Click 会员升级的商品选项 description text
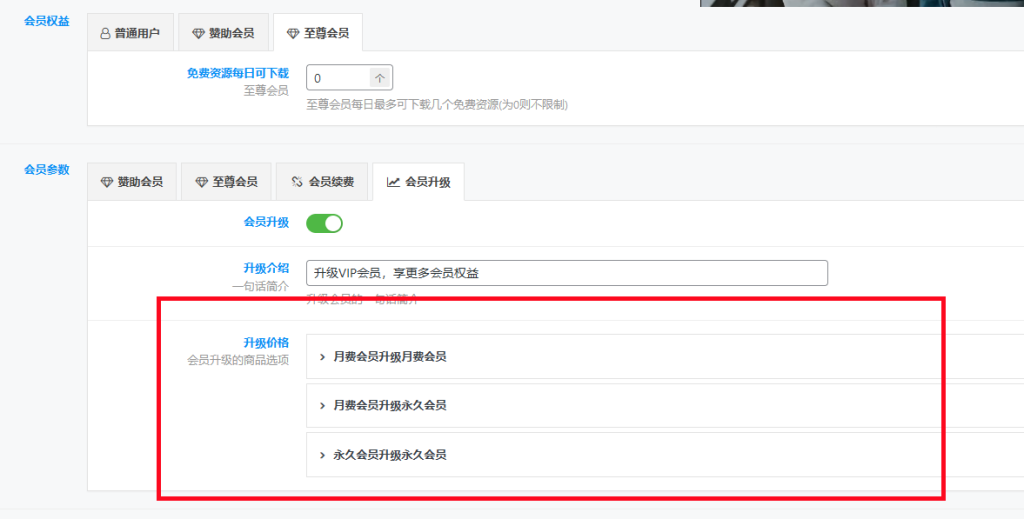Screen dimensions: 1024x519 pos(238,360)
